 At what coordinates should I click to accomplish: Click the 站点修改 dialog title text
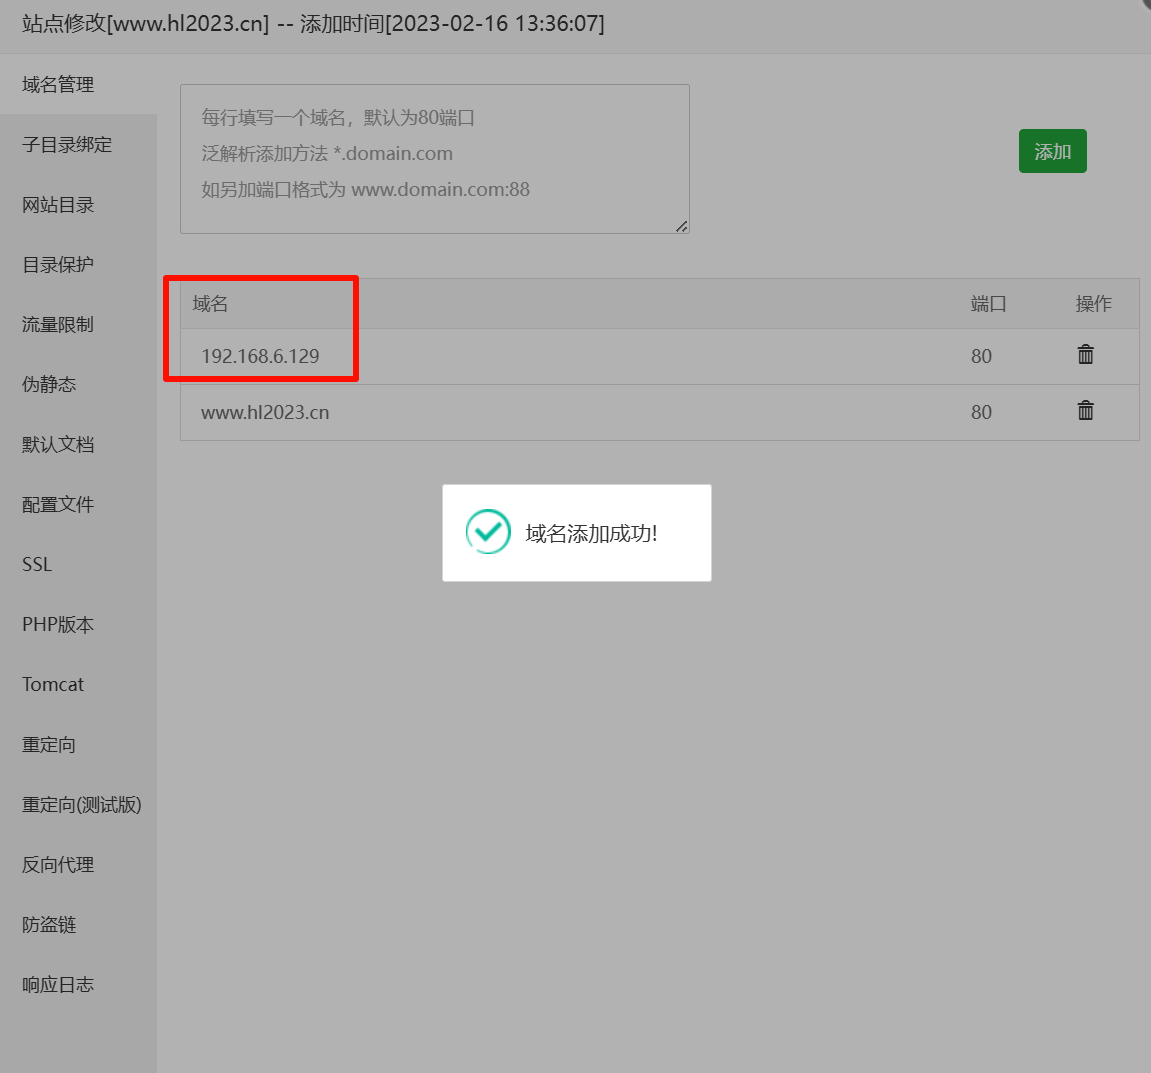[313, 24]
